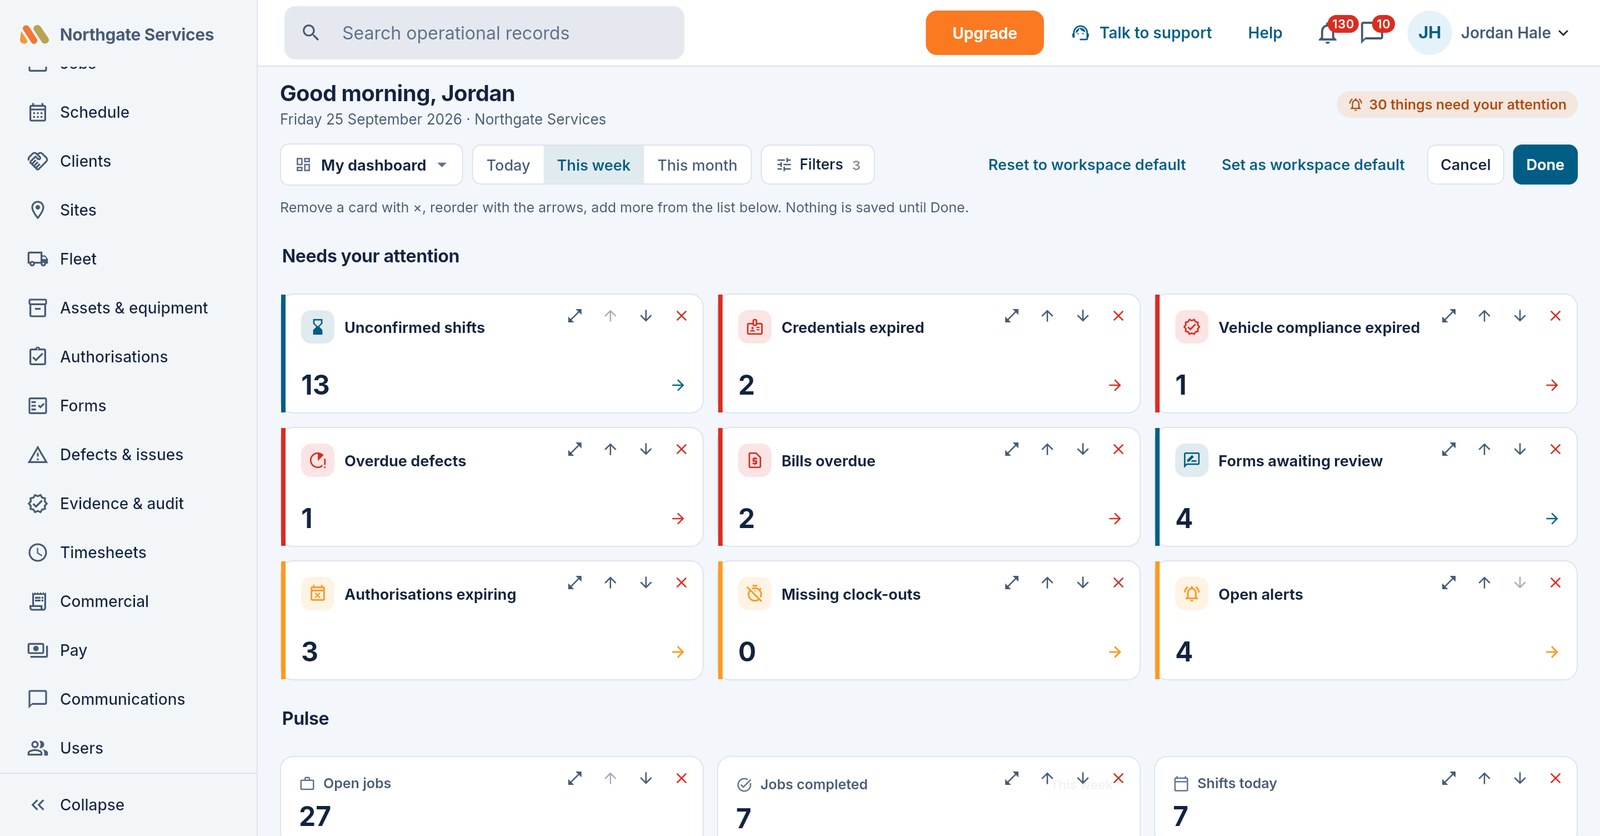Click the 30 things need attention badge
Screen dimensions: 1600x836
1457,105
